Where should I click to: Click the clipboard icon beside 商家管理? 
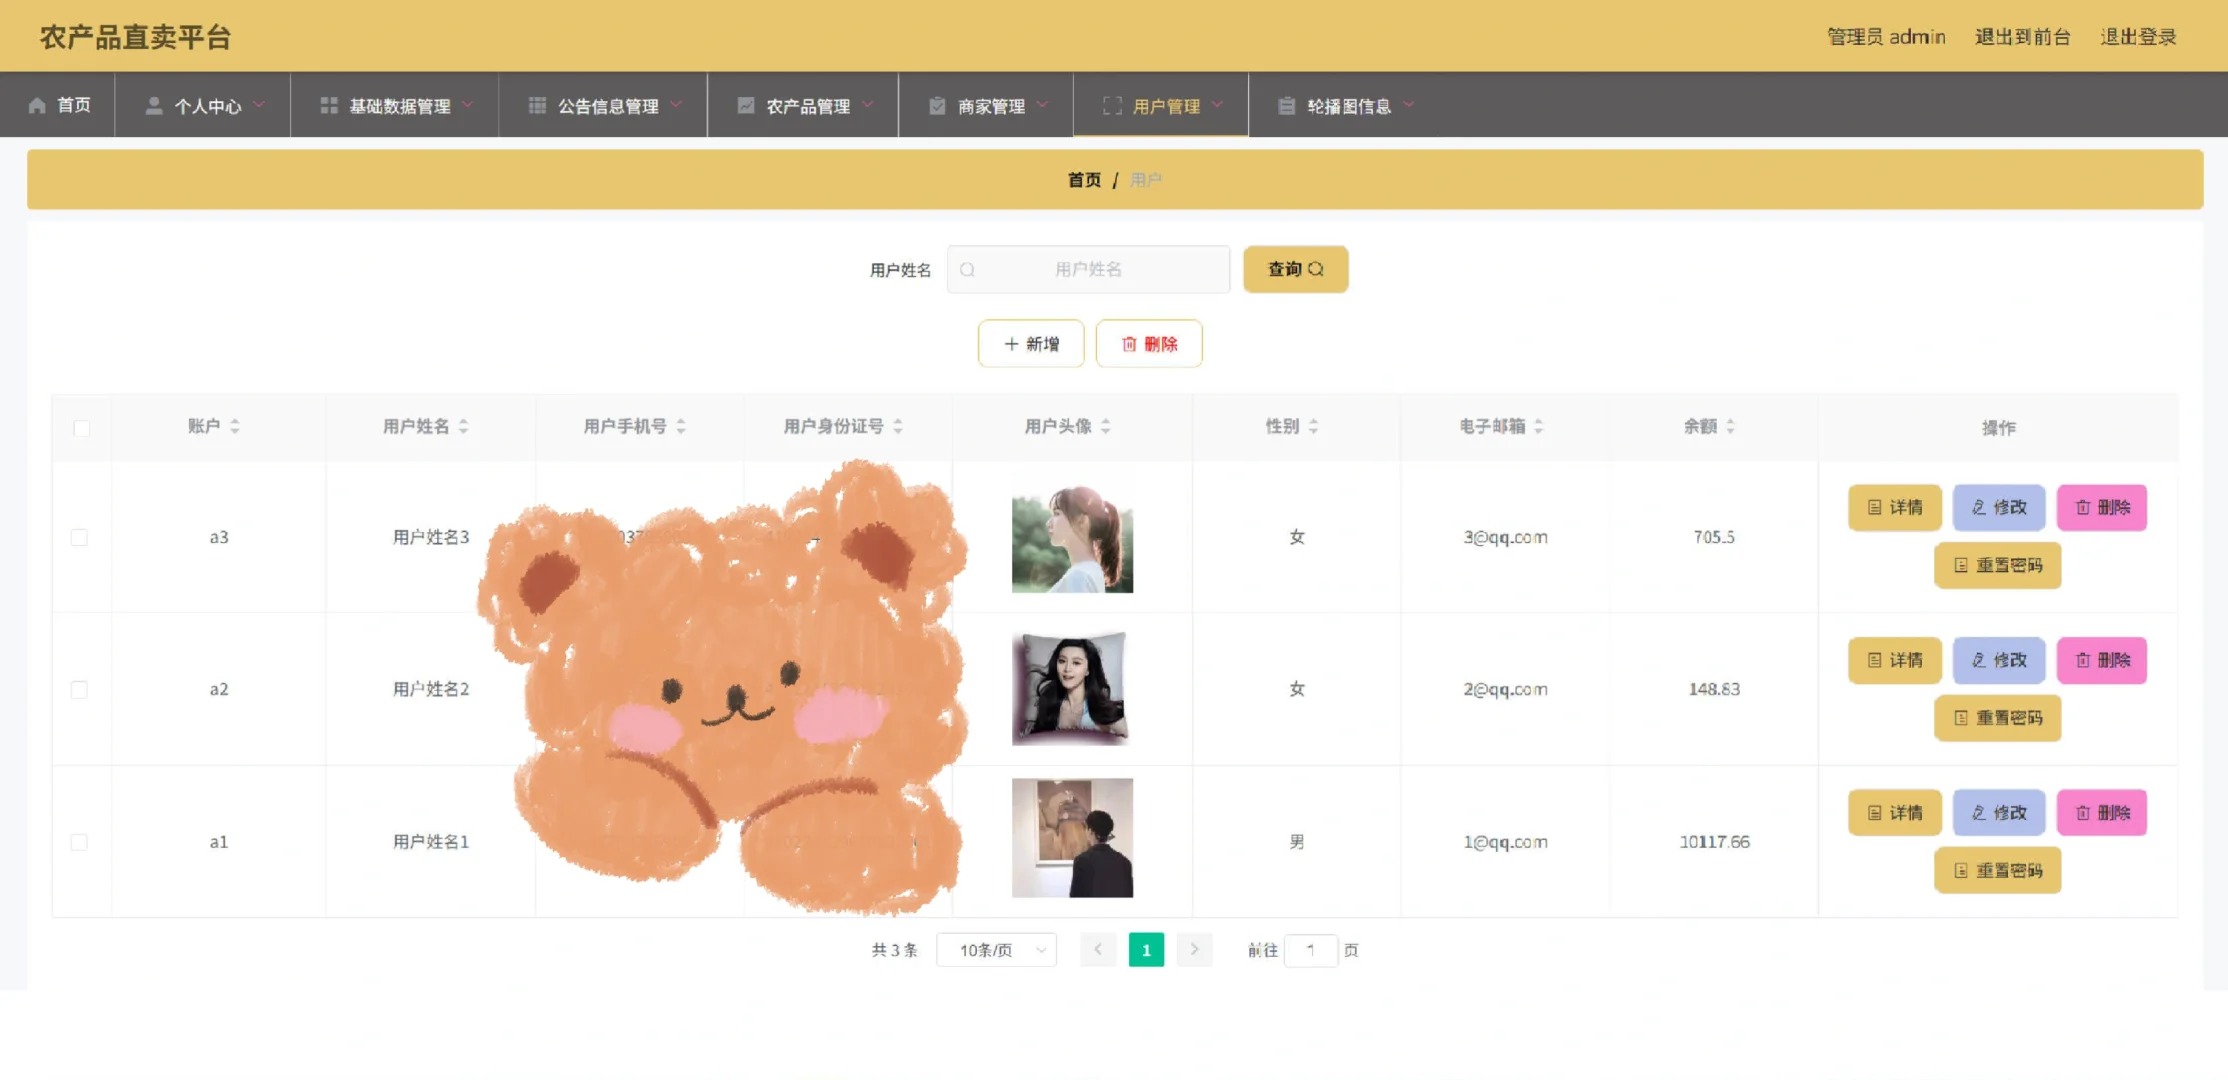pyautogui.click(x=937, y=105)
